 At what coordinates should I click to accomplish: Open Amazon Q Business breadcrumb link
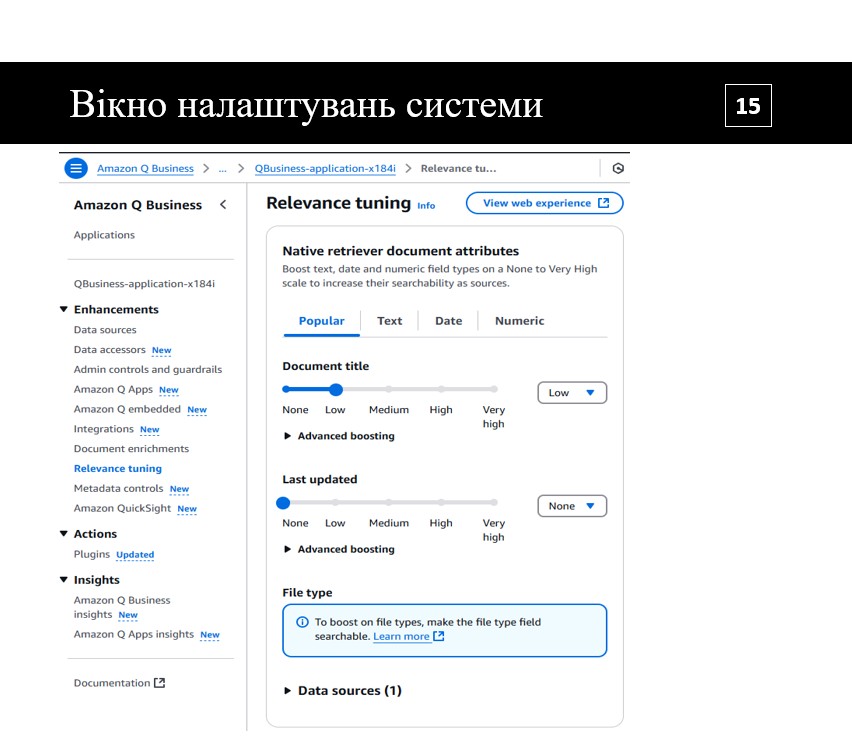click(145, 168)
